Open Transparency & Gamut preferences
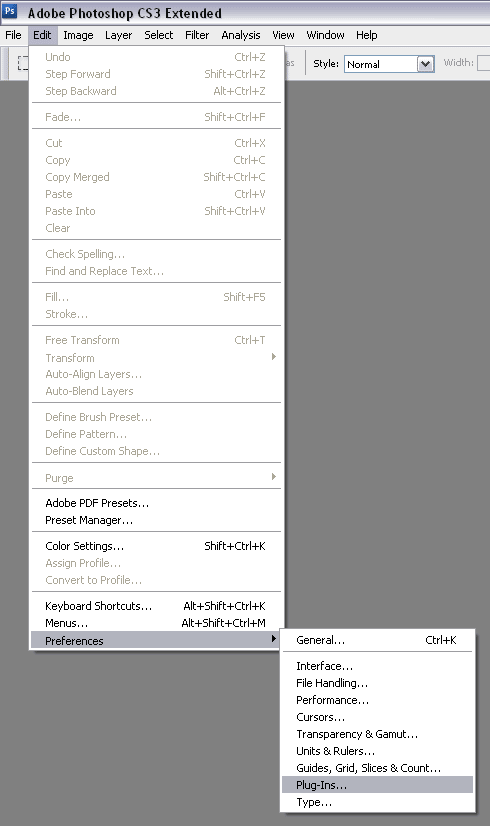 point(377,734)
